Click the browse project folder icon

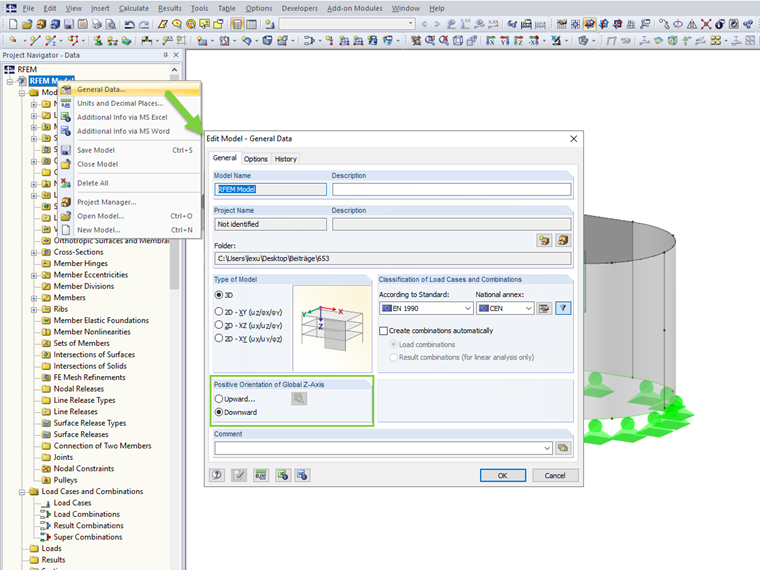(x=544, y=240)
